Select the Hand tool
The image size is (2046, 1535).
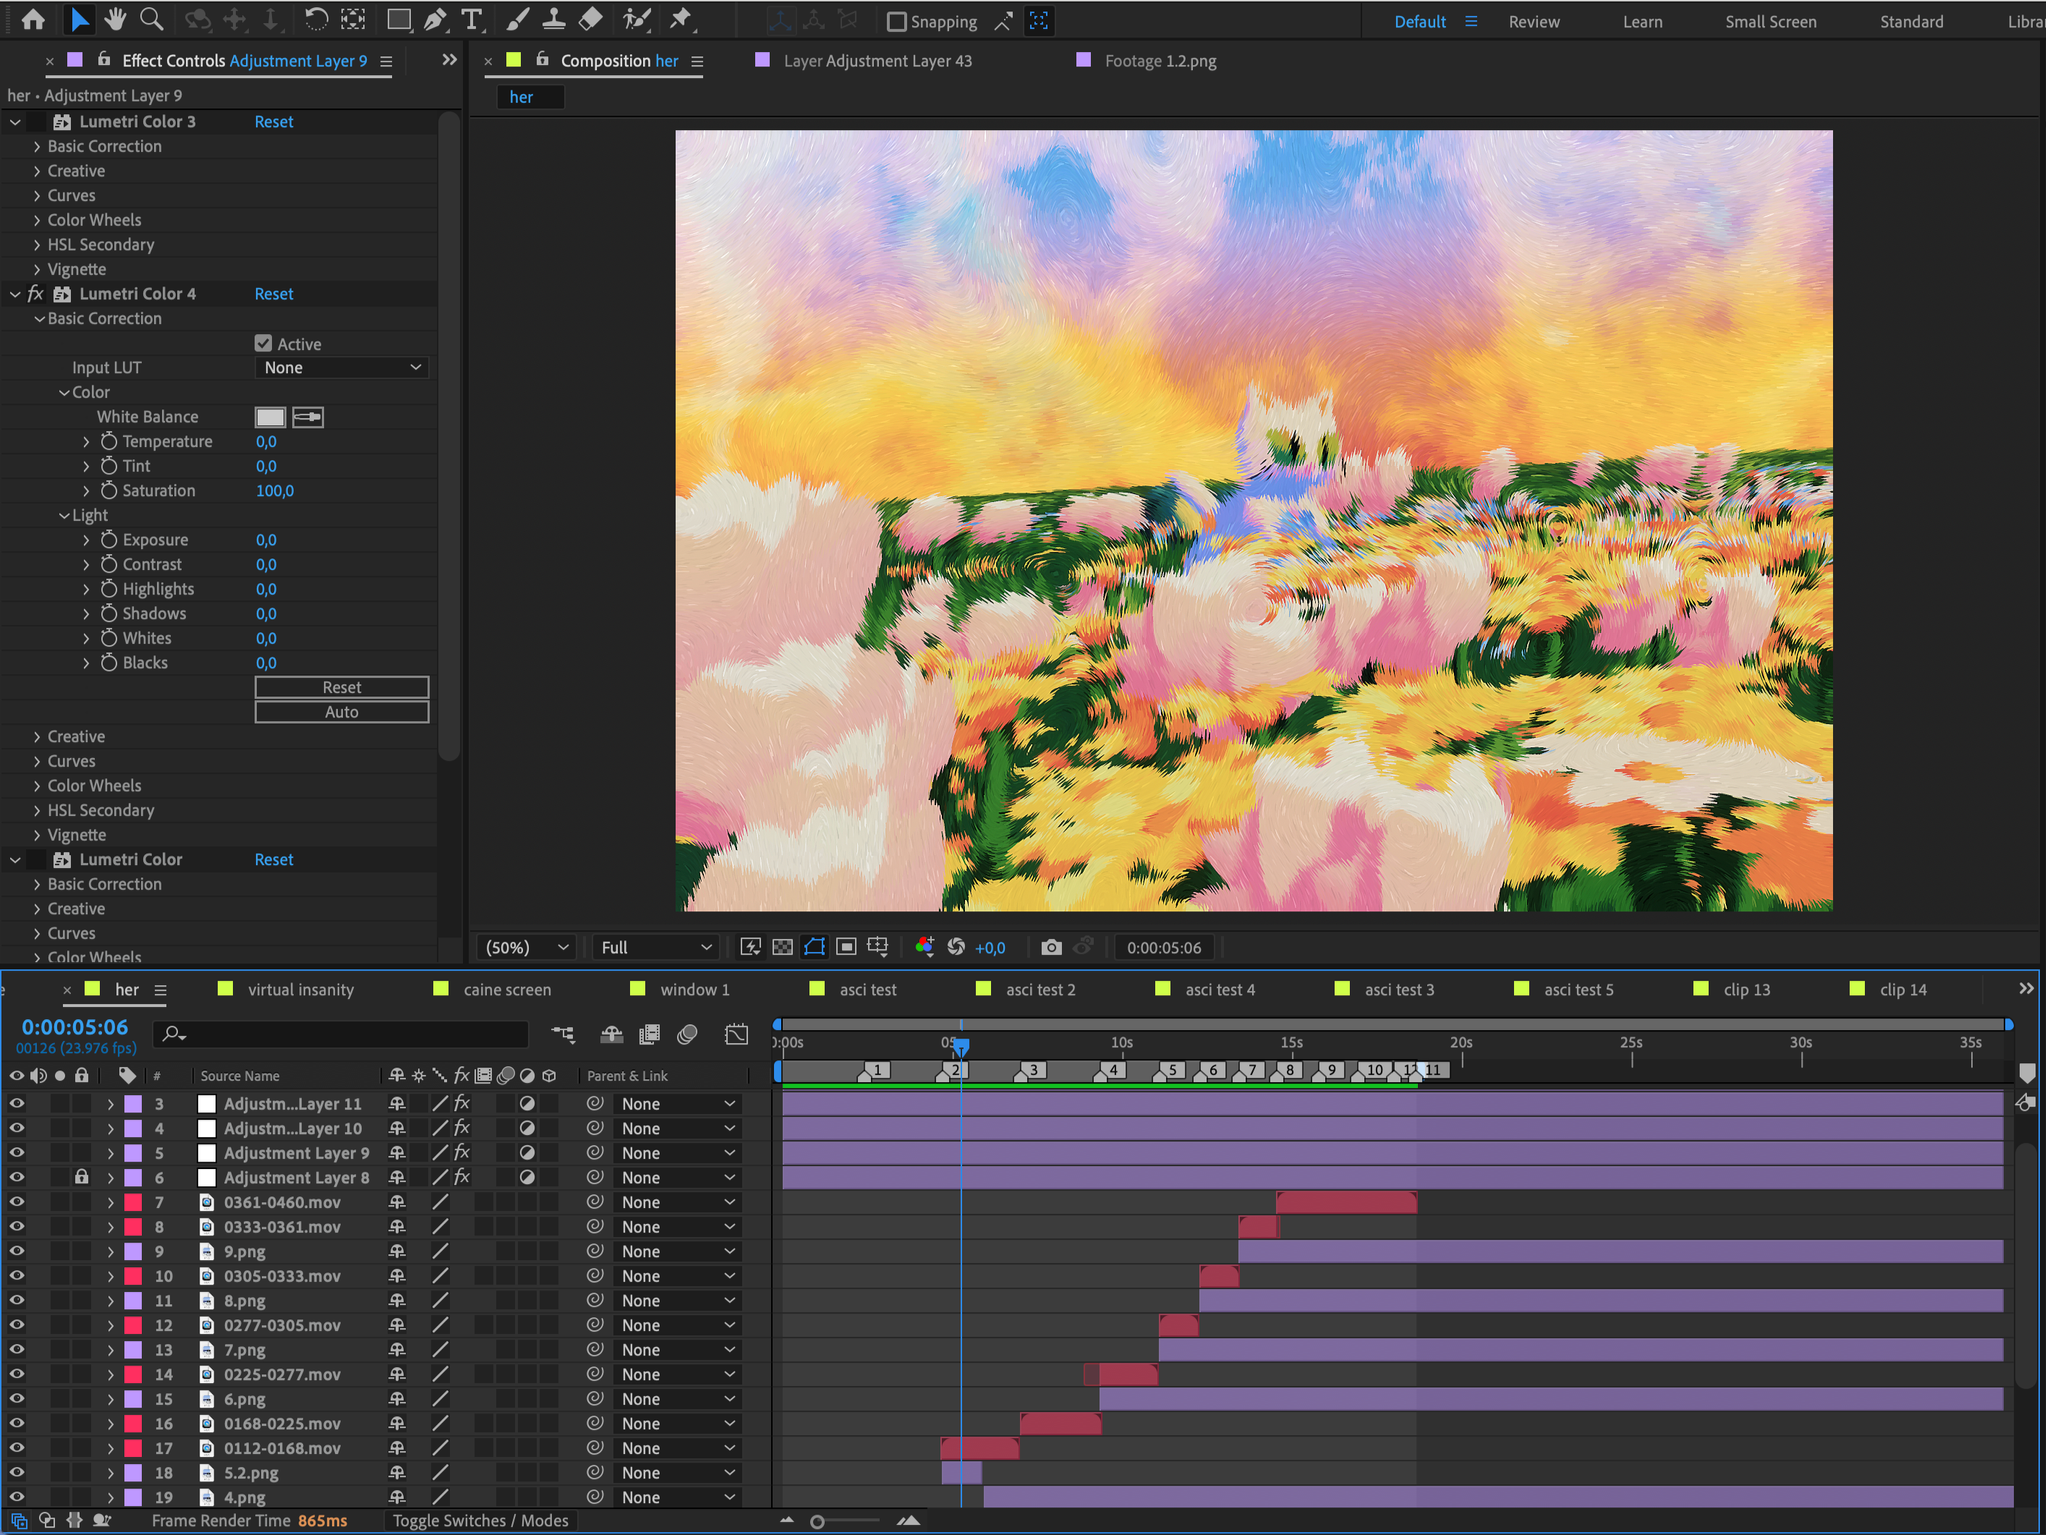point(115,19)
